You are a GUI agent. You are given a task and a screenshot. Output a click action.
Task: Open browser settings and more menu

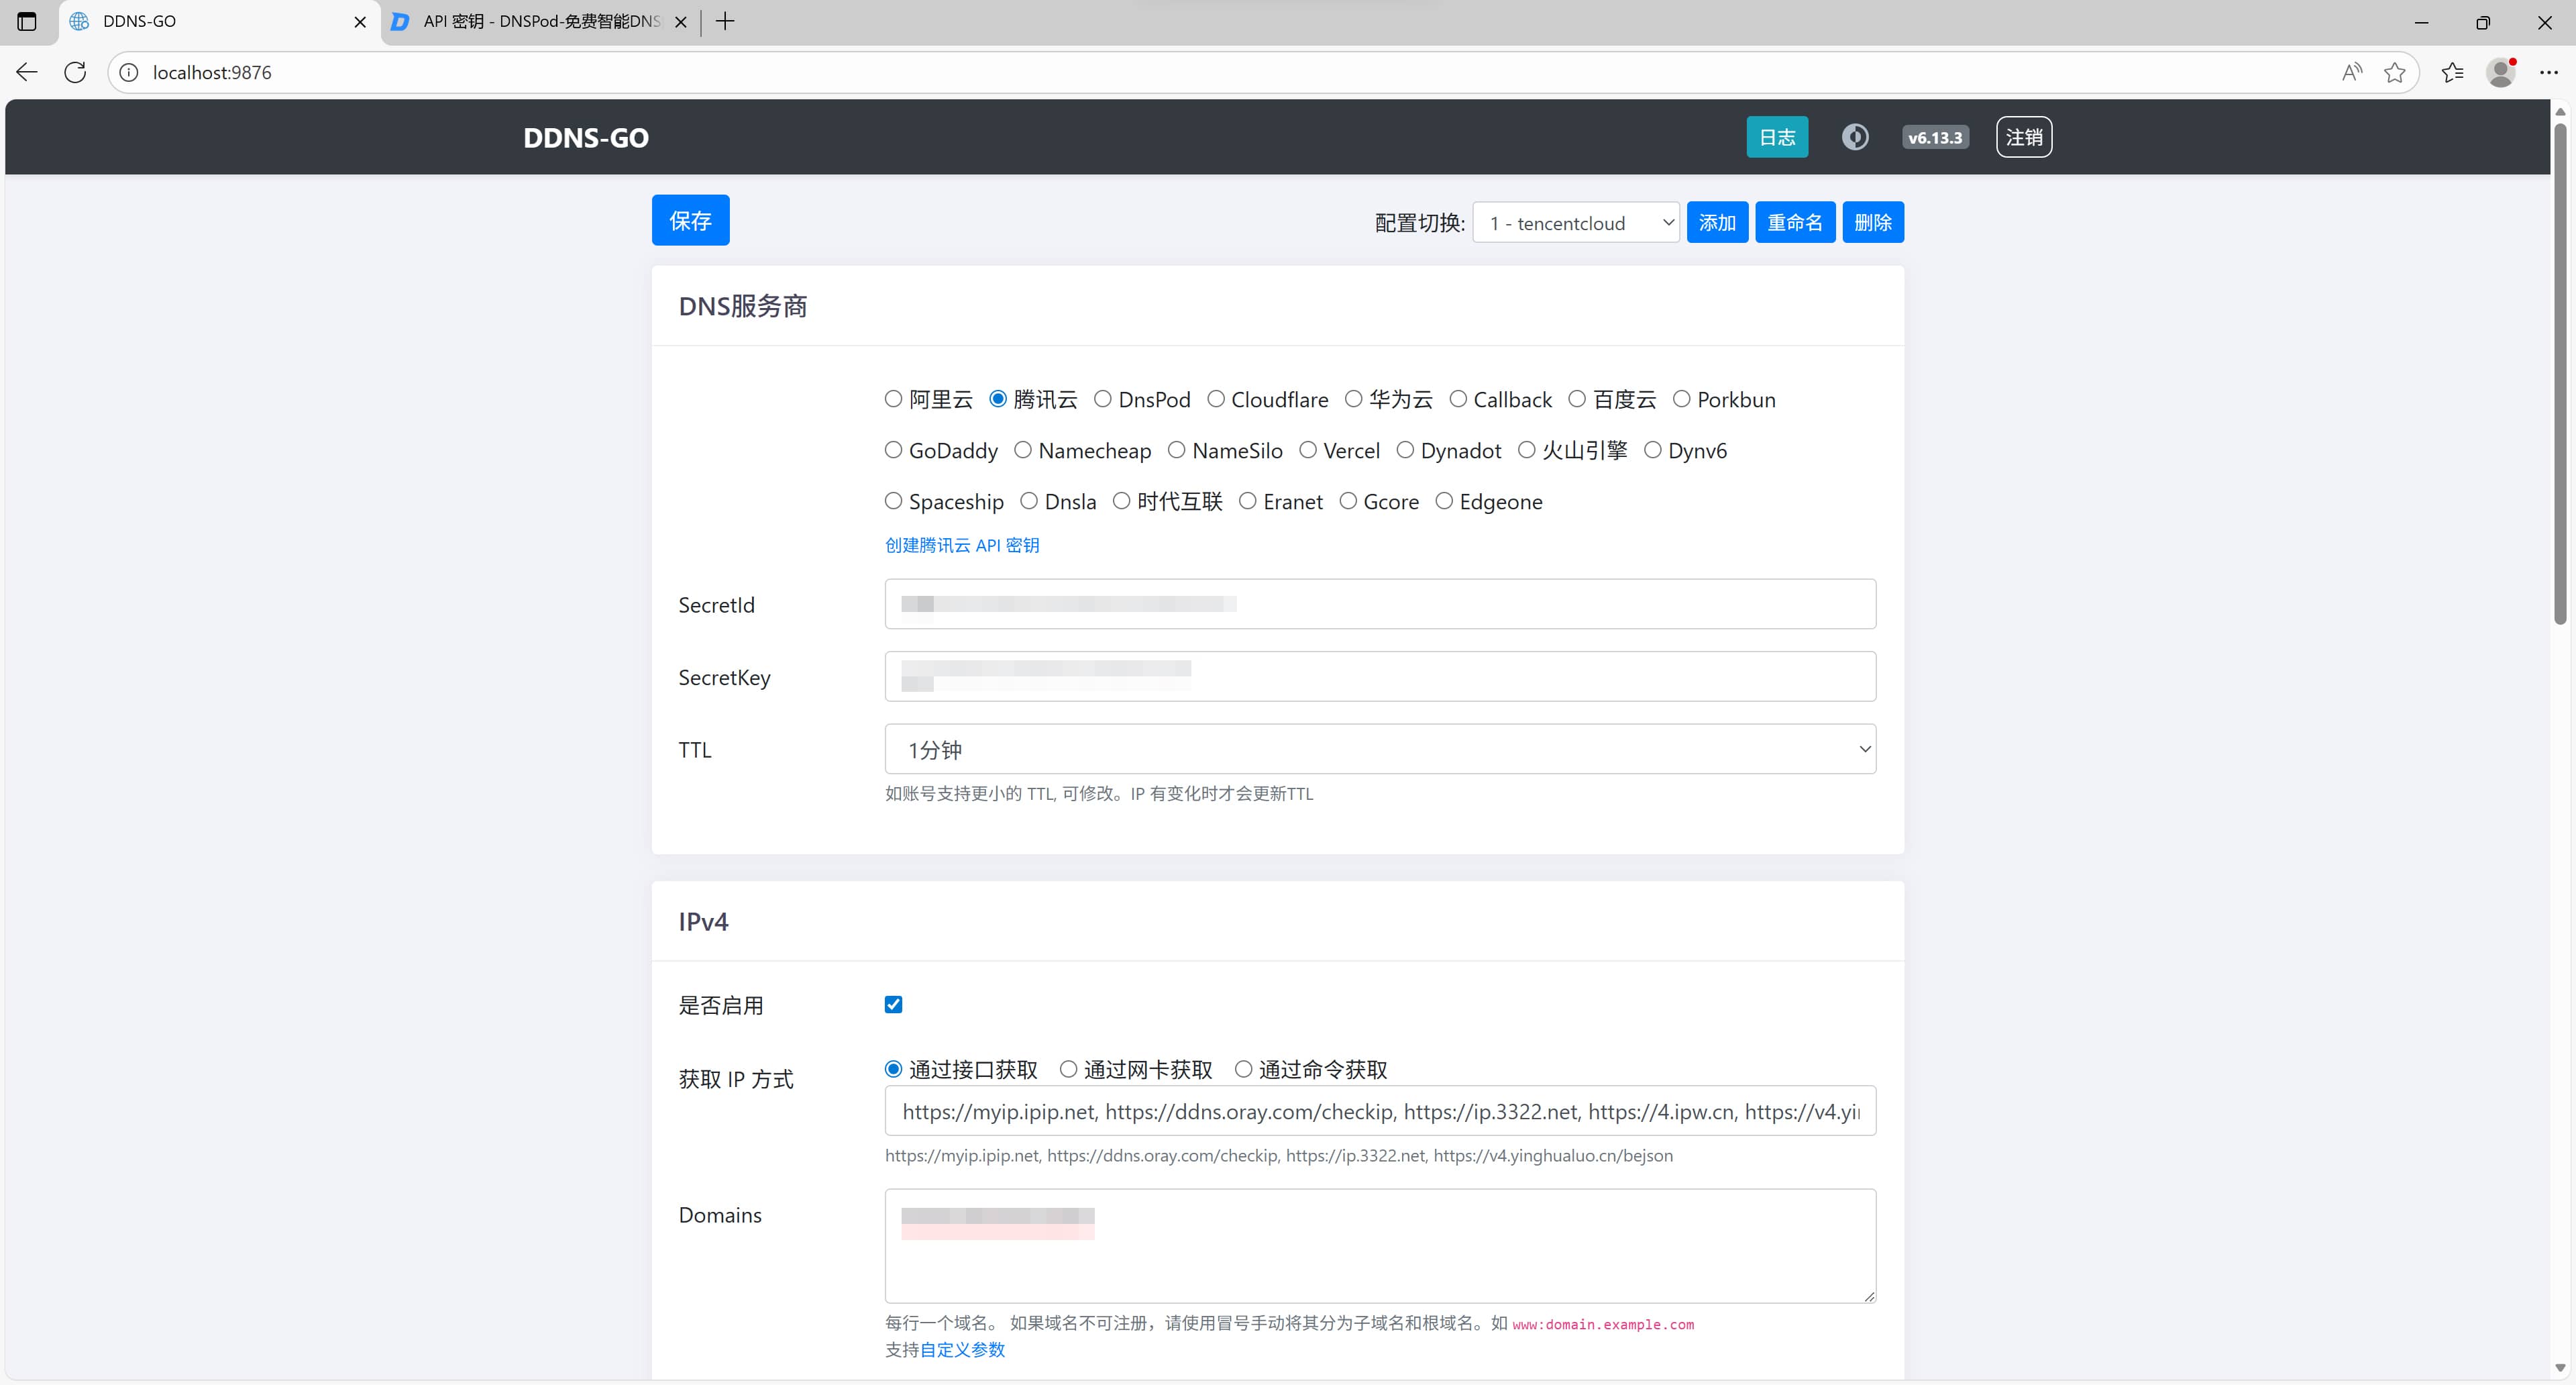click(2548, 72)
